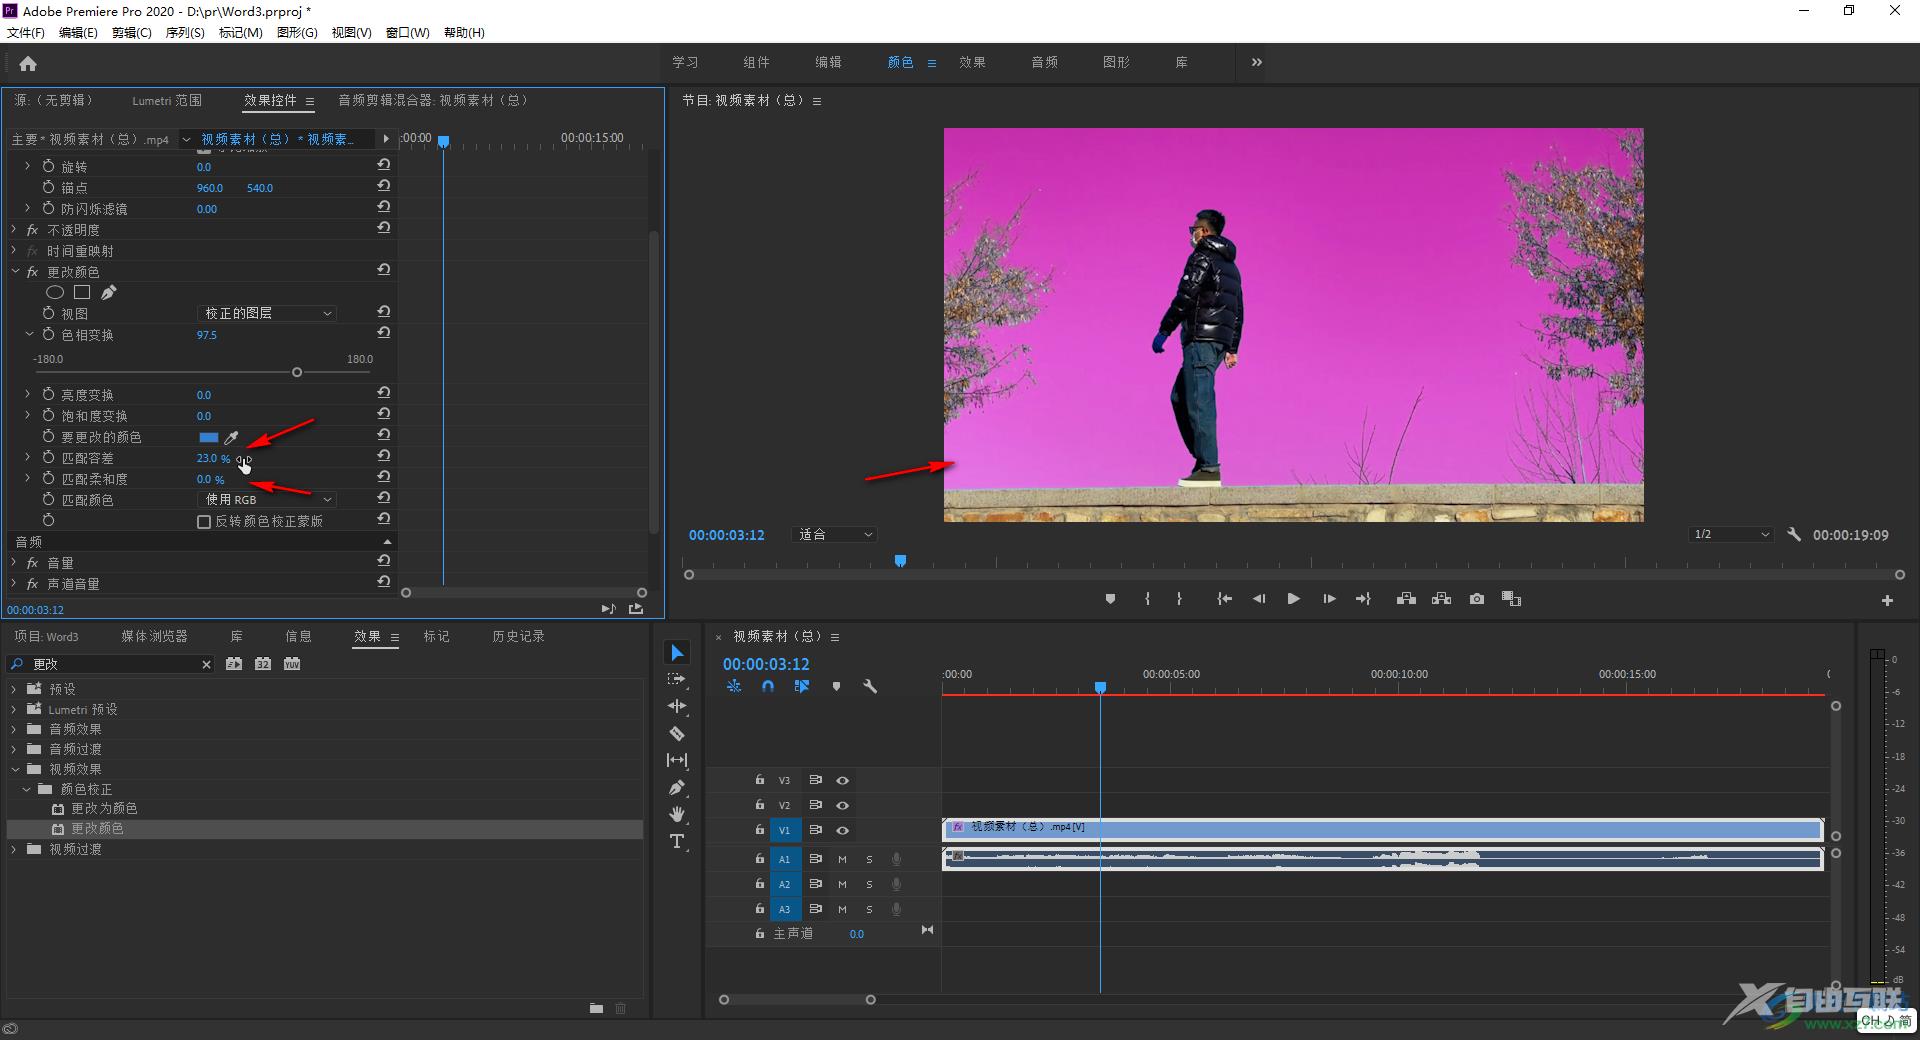Expand the 匹配容差 parameter
1920x1040 pixels.
(x=27, y=457)
